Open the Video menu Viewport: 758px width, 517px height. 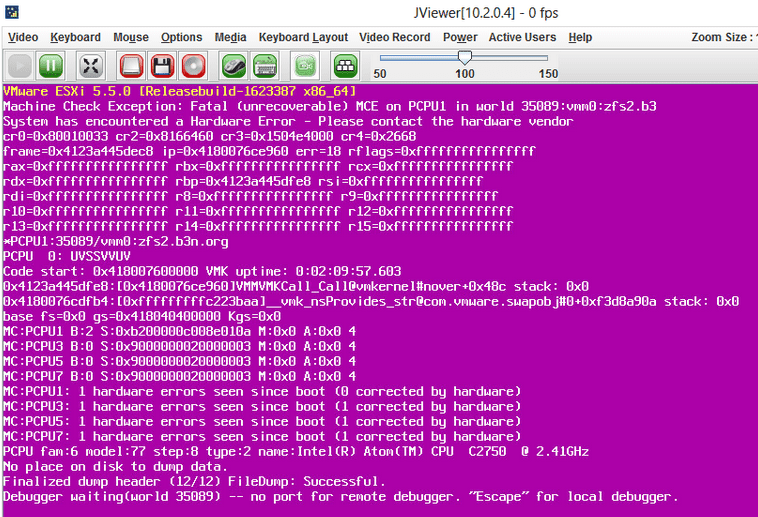tap(23, 37)
